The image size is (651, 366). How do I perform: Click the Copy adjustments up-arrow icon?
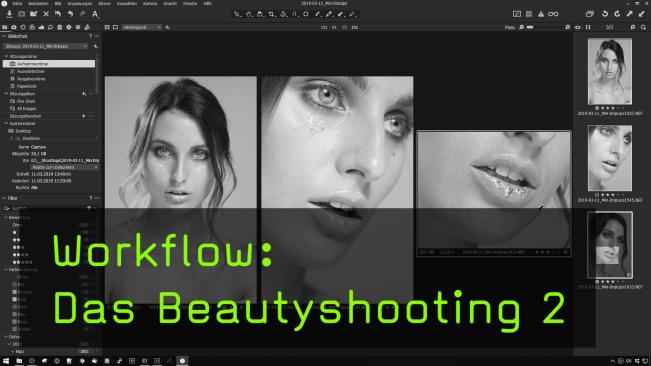(630, 14)
